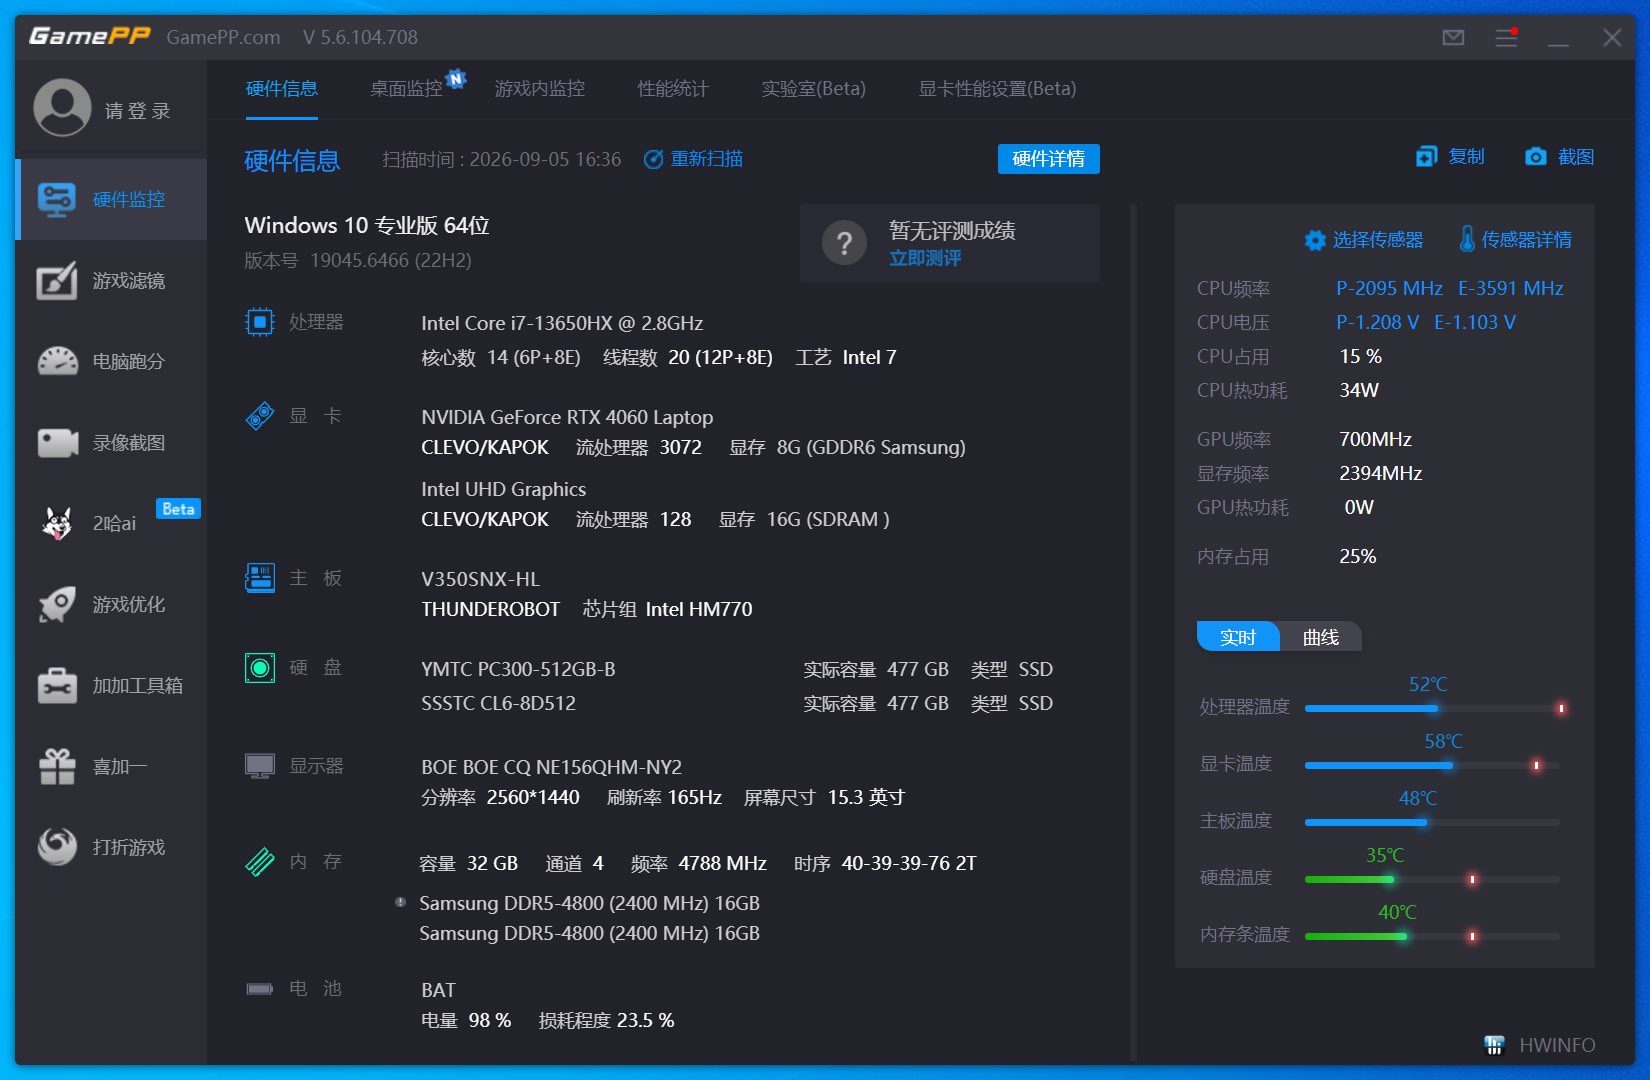The image size is (1650, 1080).
Task: Click the 复制 copy hardware info button
Action: 1450,157
